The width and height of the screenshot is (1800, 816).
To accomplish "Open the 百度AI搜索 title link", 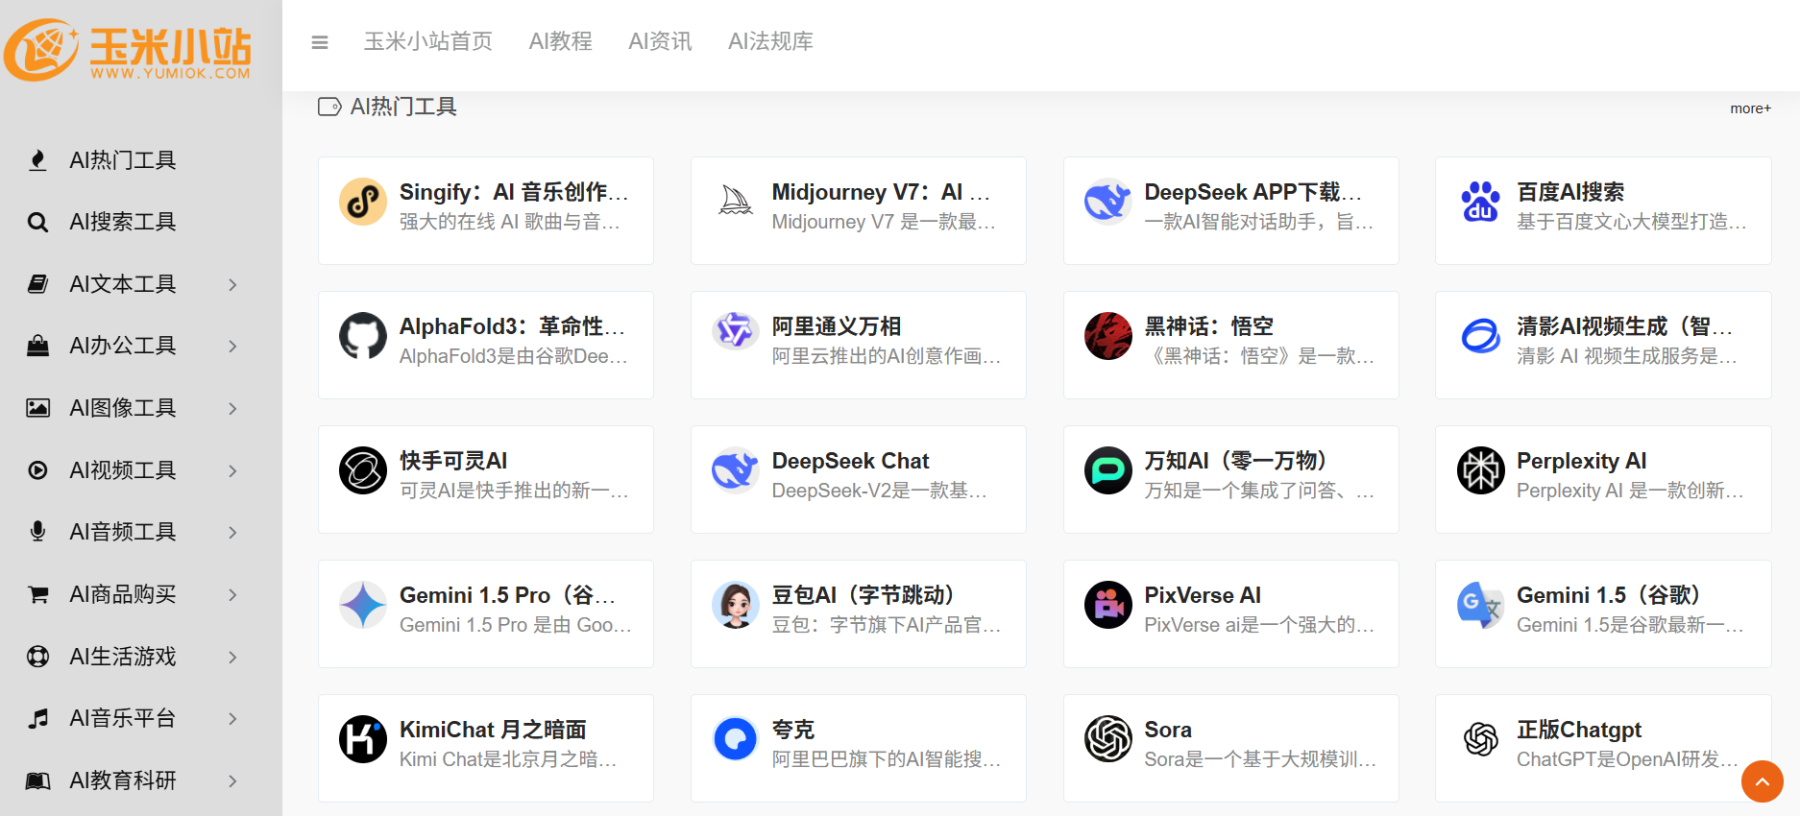I will (x=1570, y=192).
